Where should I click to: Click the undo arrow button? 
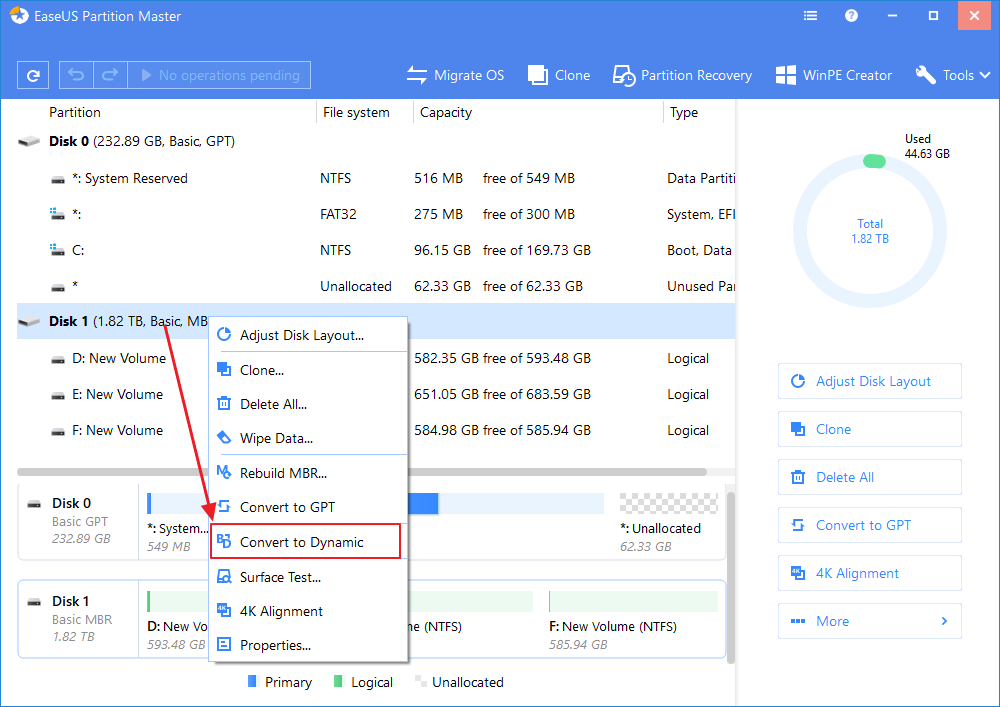point(77,75)
